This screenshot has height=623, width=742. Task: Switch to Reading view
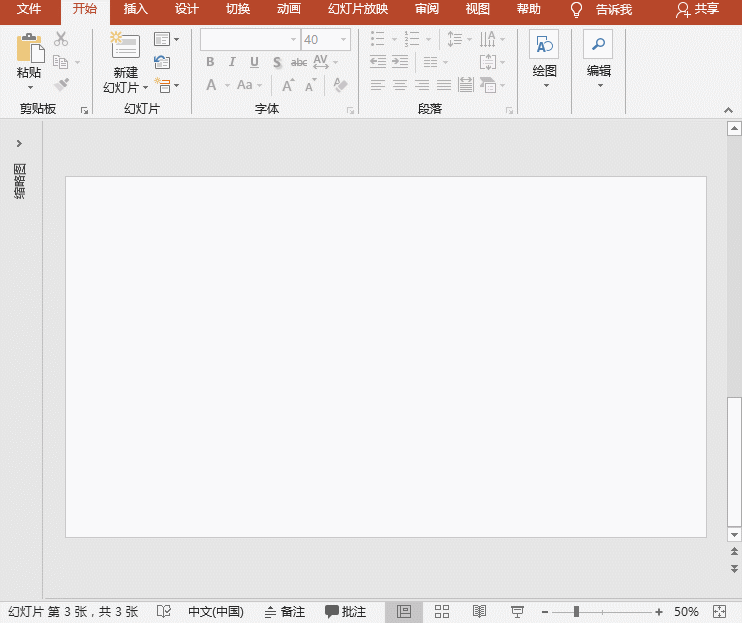click(x=479, y=612)
